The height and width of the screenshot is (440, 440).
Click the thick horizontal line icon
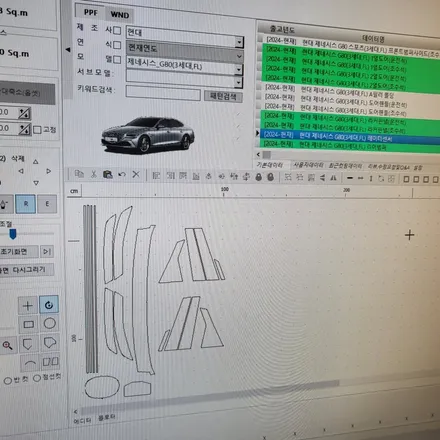[350, 178]
